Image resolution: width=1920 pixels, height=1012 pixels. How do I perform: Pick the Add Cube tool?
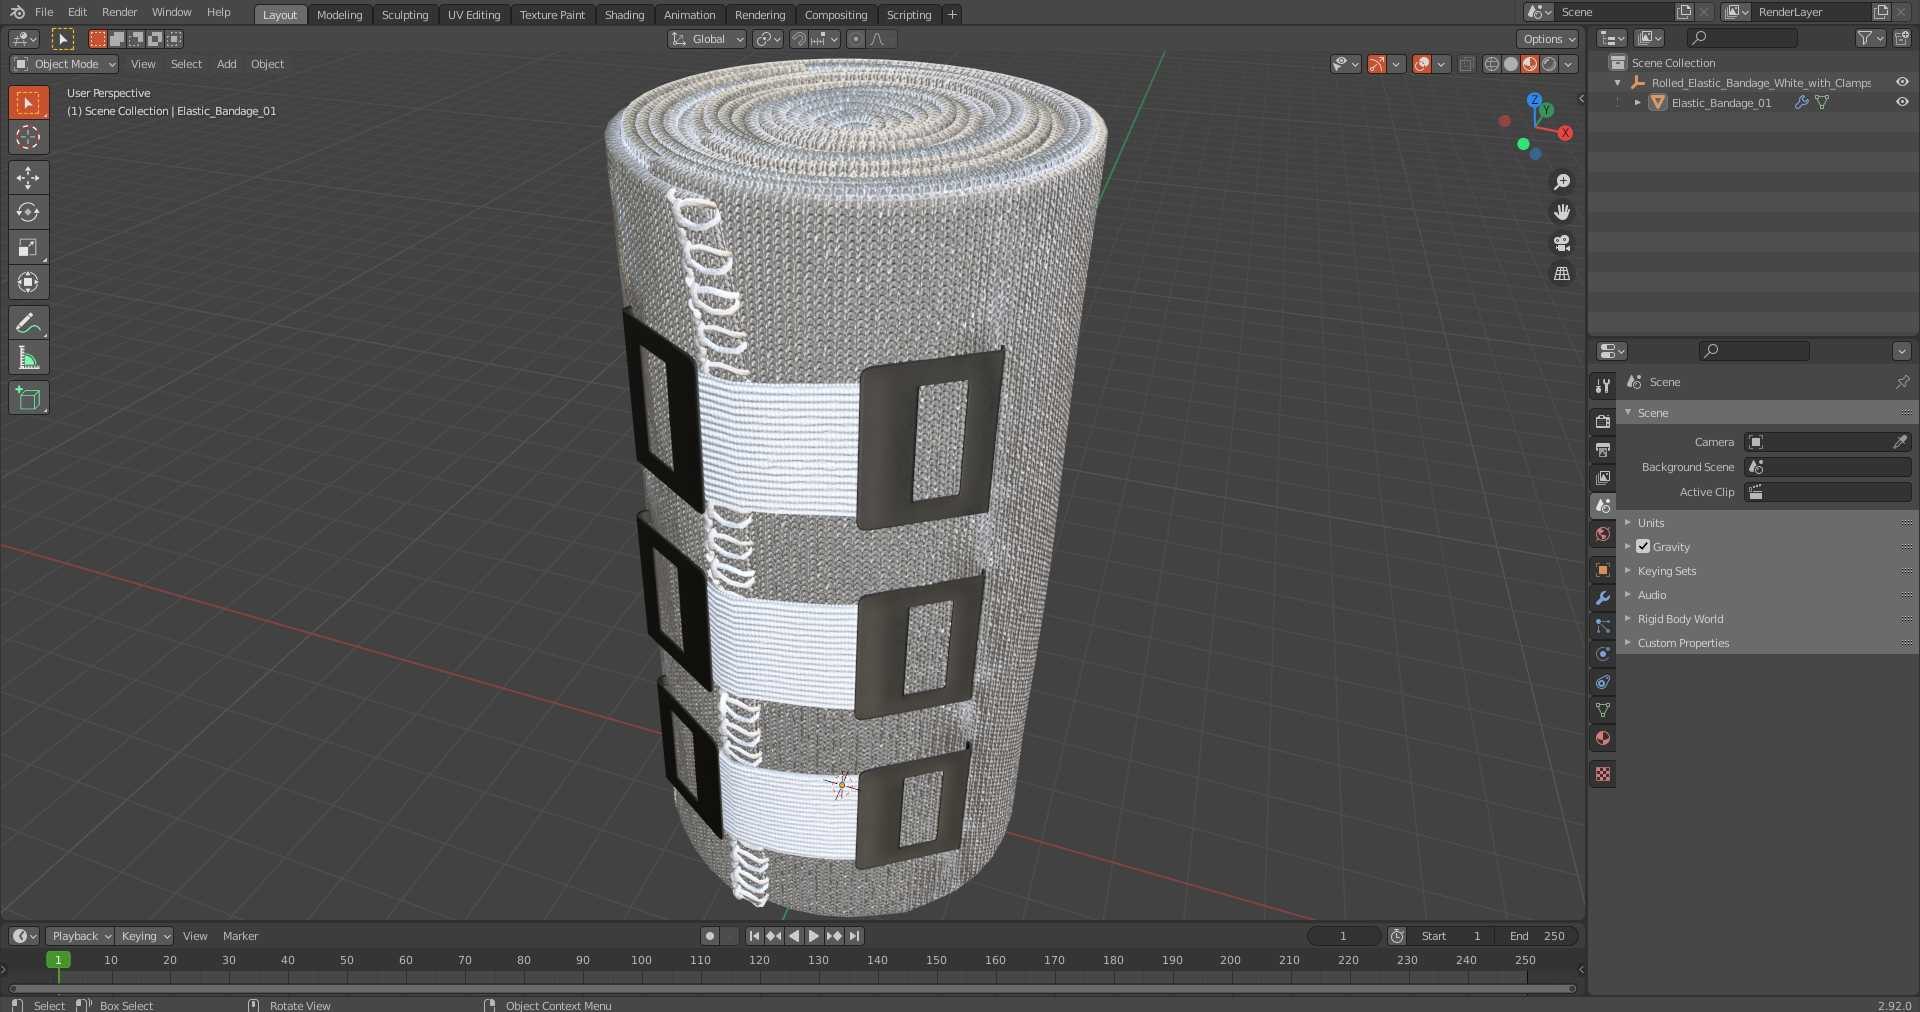[28, 398]
